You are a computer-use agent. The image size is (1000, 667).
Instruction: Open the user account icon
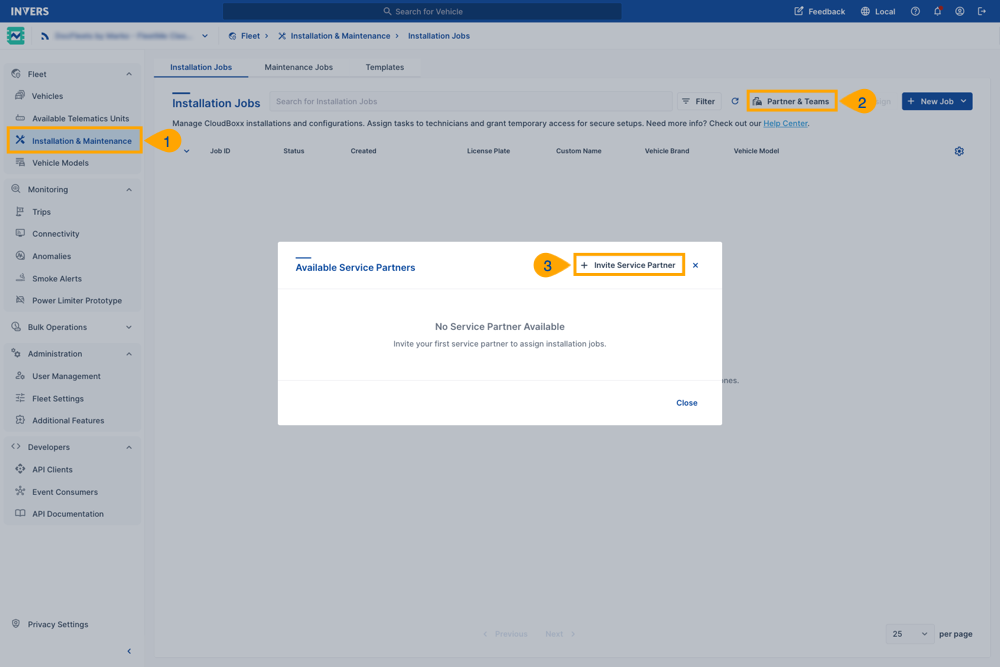[x=959, y=12]
